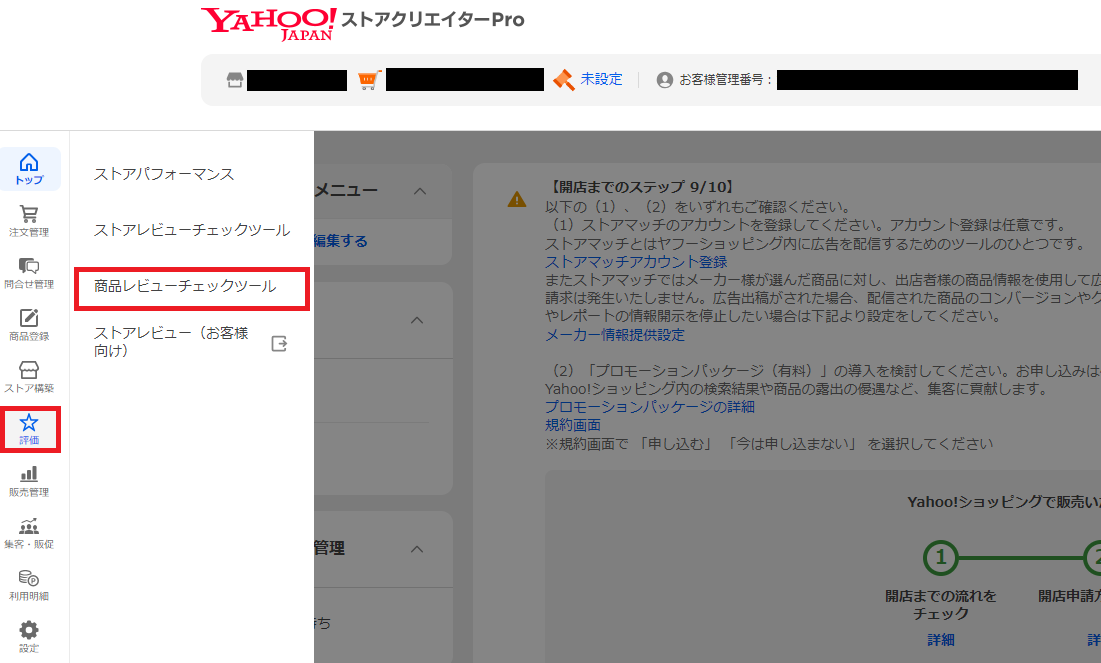Click the 未設定 auction link in header
The width and height of the screenshot is (1101, 663).
coord(601,79)
